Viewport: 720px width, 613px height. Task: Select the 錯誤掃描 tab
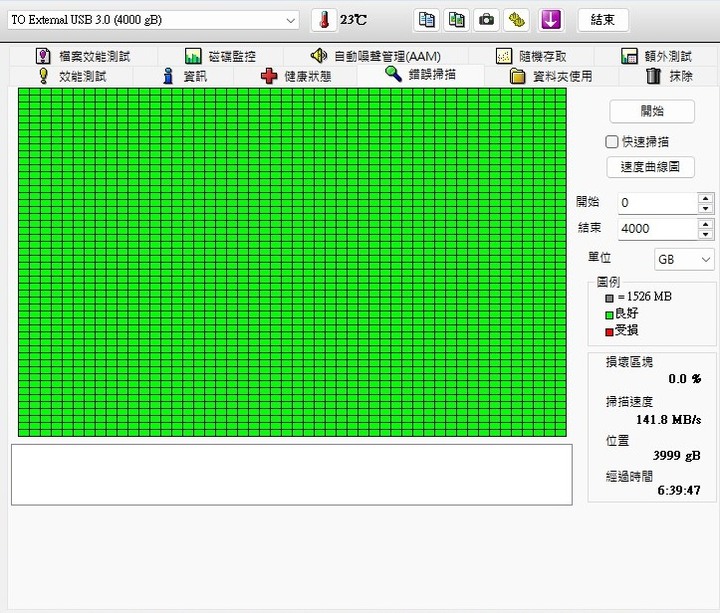(420, 74)
